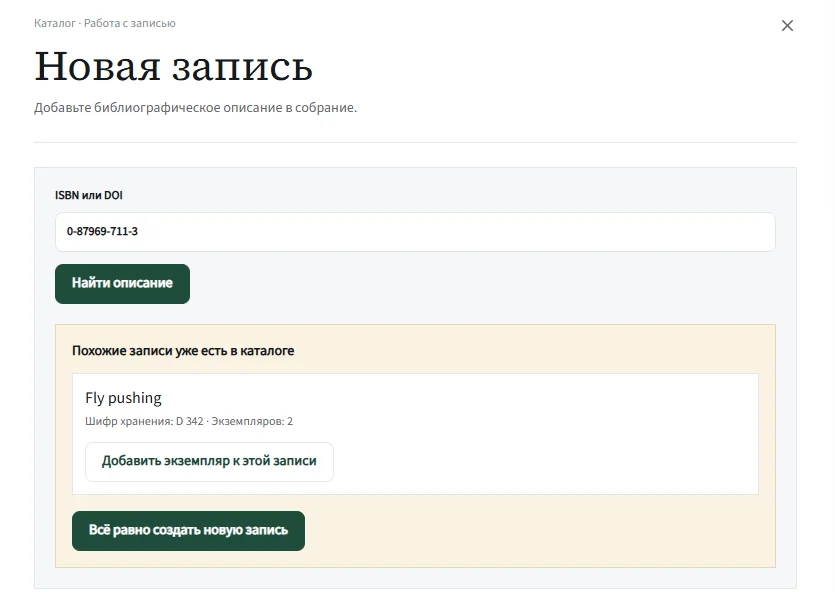Click the ISBN или DOI input field
This screenshot has width=835, height=592.
(415, 232)
